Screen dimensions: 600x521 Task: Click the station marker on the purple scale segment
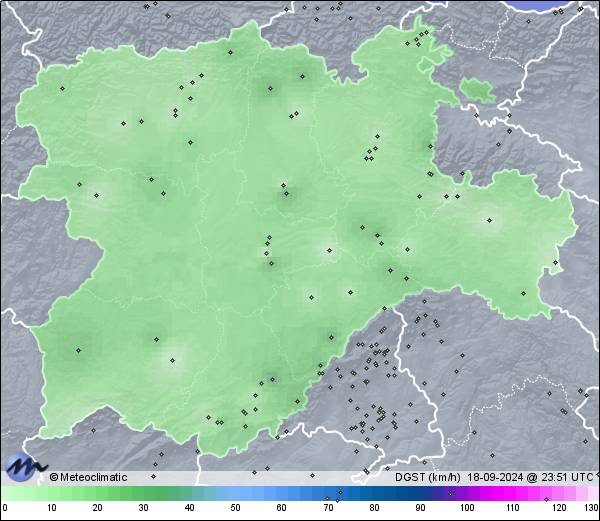450,494
